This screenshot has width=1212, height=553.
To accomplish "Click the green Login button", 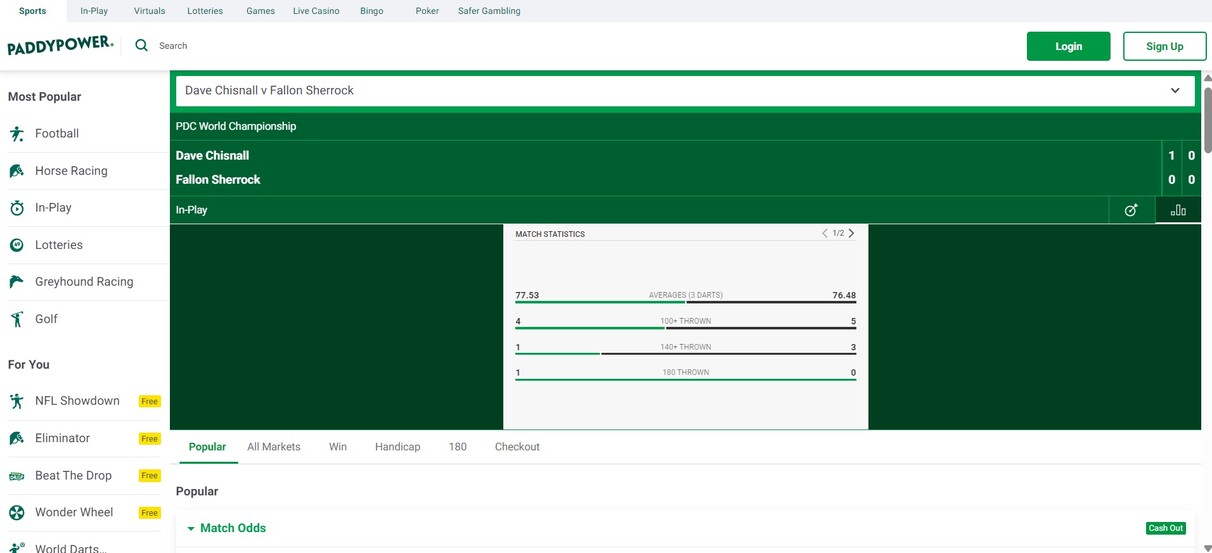I will (1068, 46).
